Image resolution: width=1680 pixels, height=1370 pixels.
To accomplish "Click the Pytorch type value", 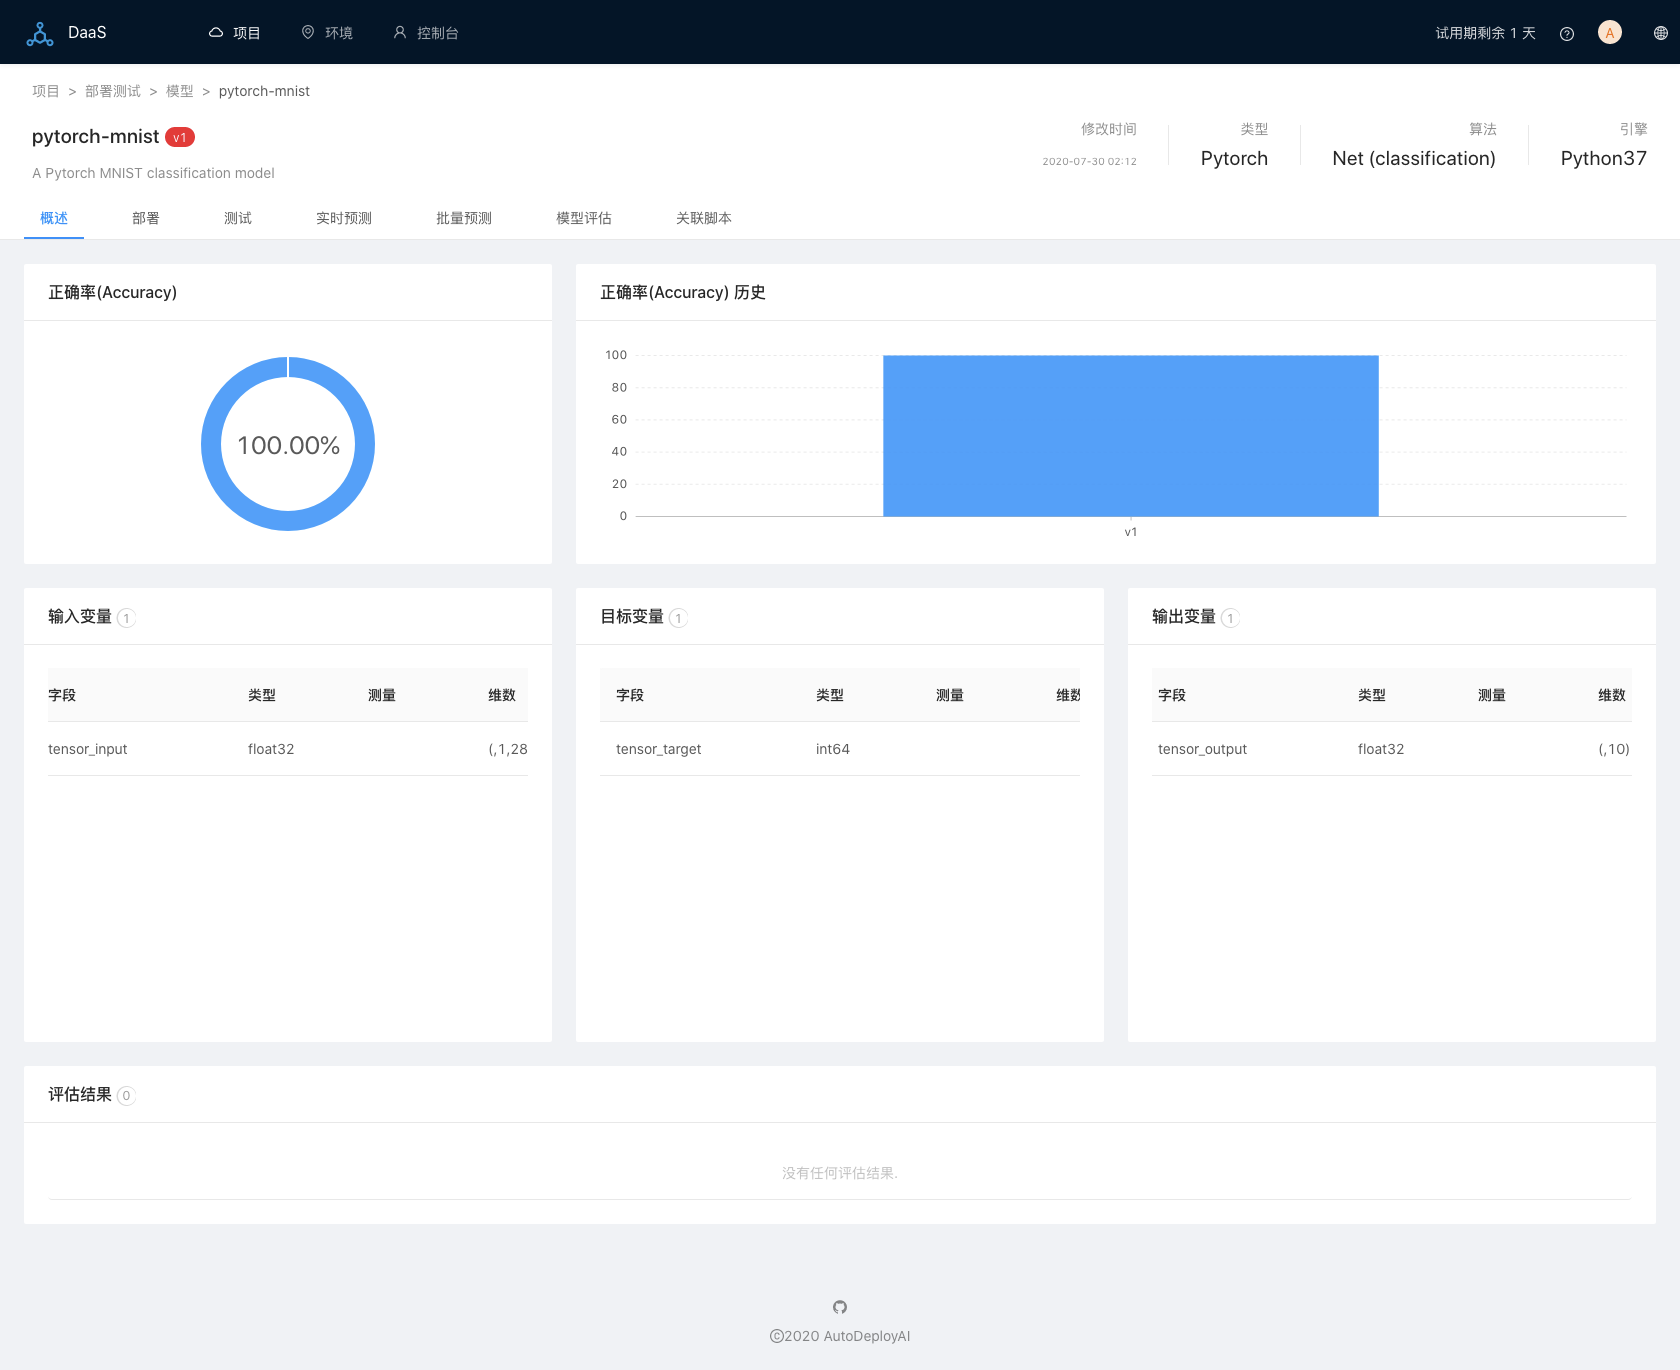I will (1234, 158).
